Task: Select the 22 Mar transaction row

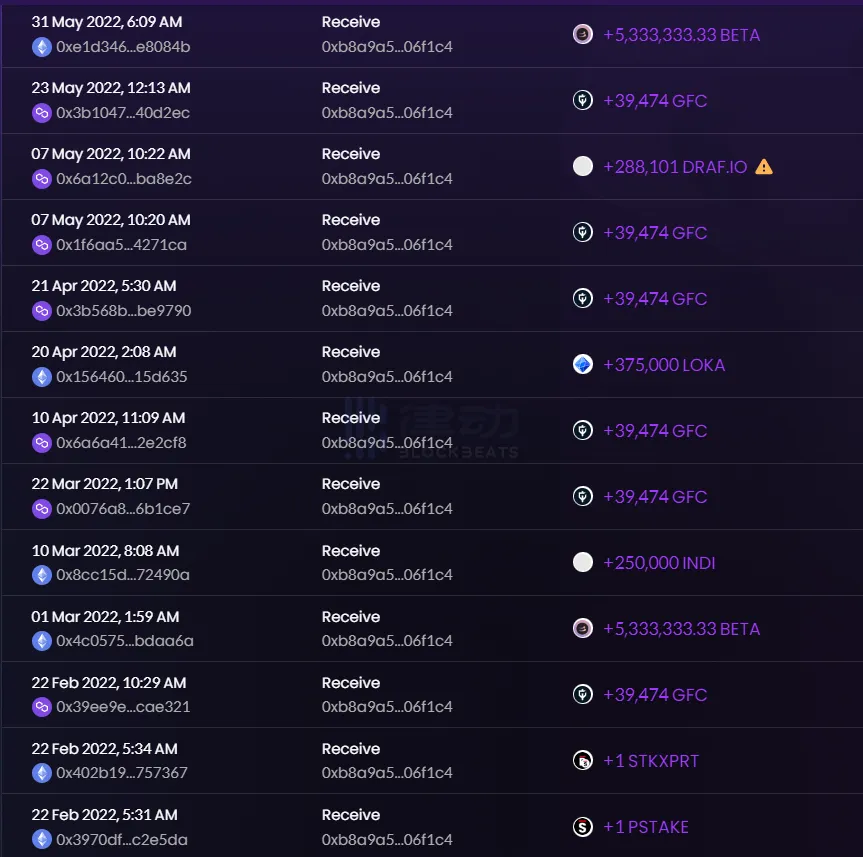Action: pyautogui.click(x=430, y=496)
